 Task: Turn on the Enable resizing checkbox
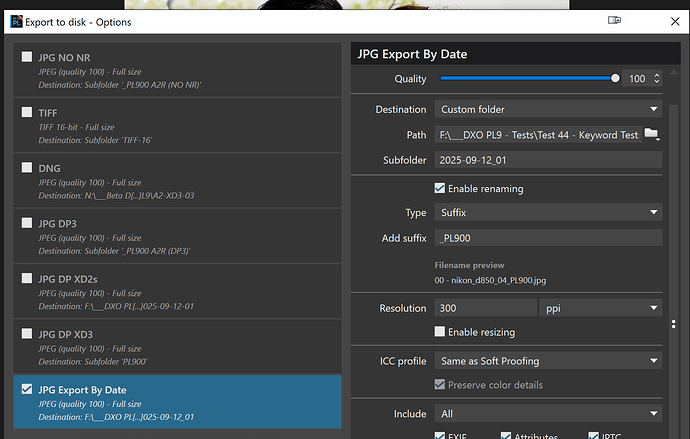440,331
